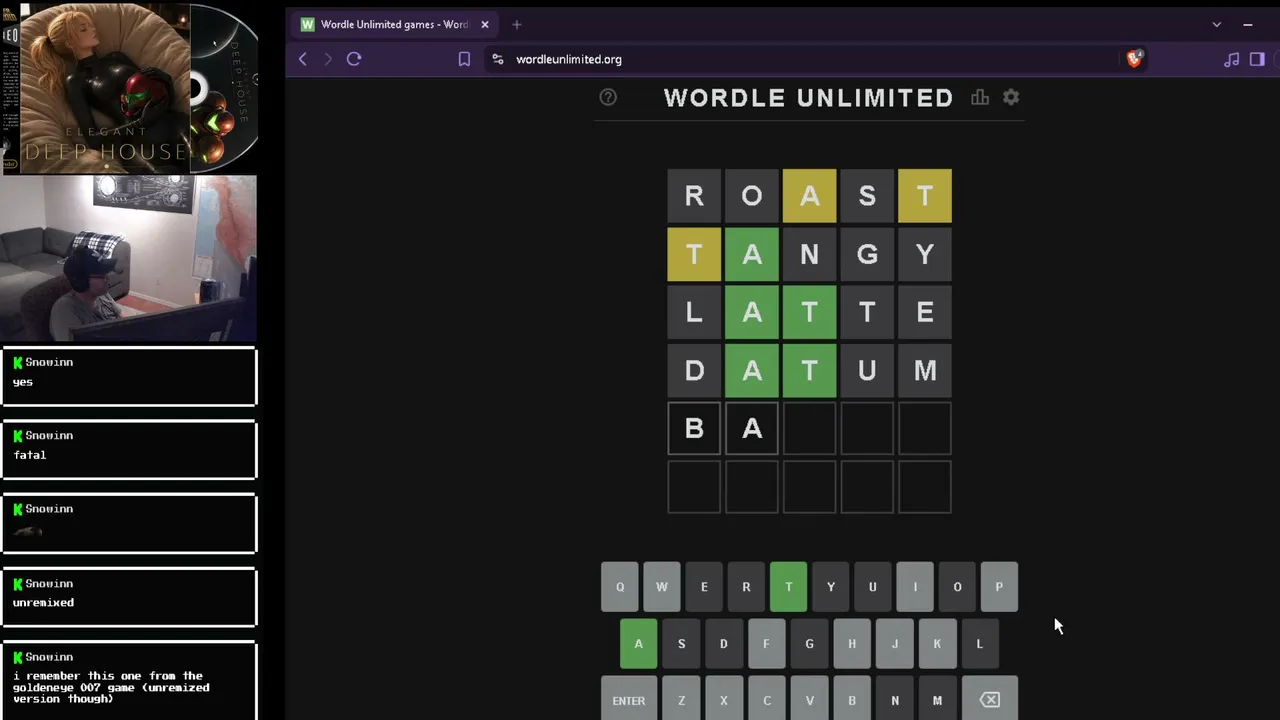Viewport: 1280px width, 720px height.
Task: Focus the address bar showing wordleunlimited.org
Action: (x=800, y=59)
